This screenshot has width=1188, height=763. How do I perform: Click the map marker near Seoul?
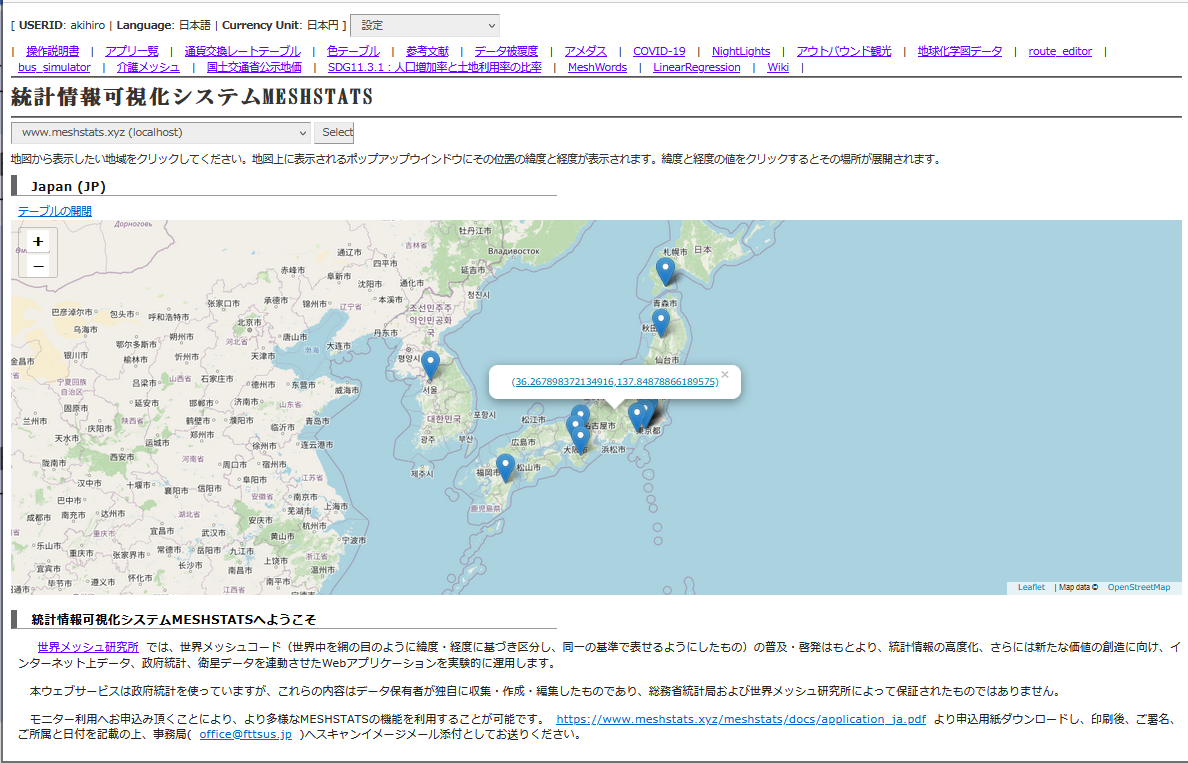tap(430, 364)
